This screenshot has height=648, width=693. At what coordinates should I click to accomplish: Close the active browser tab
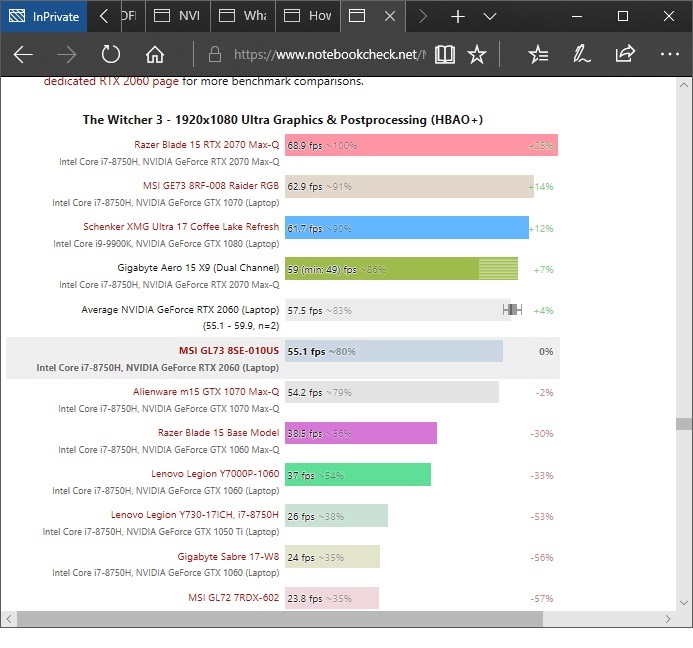[x=390, y=16]
